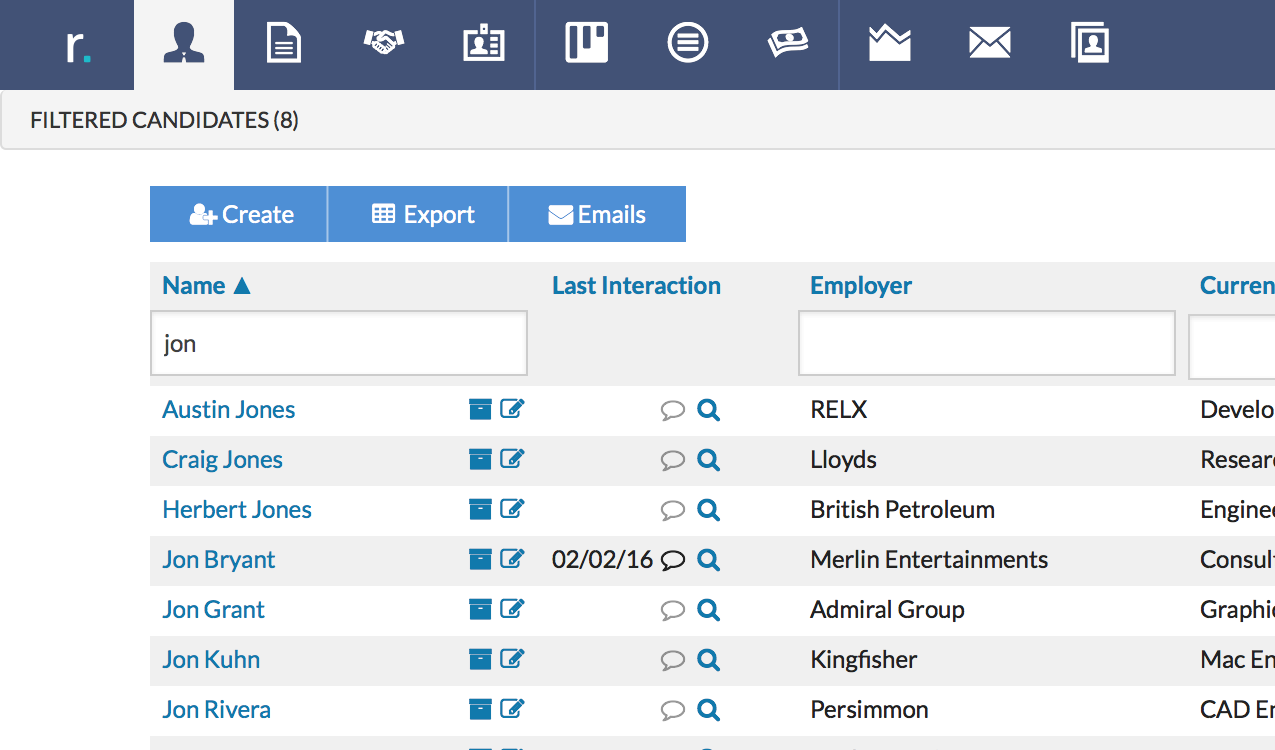Click the r. logo home icon
The width and height of the screenshot is (1275, 750).
point(78,45)
